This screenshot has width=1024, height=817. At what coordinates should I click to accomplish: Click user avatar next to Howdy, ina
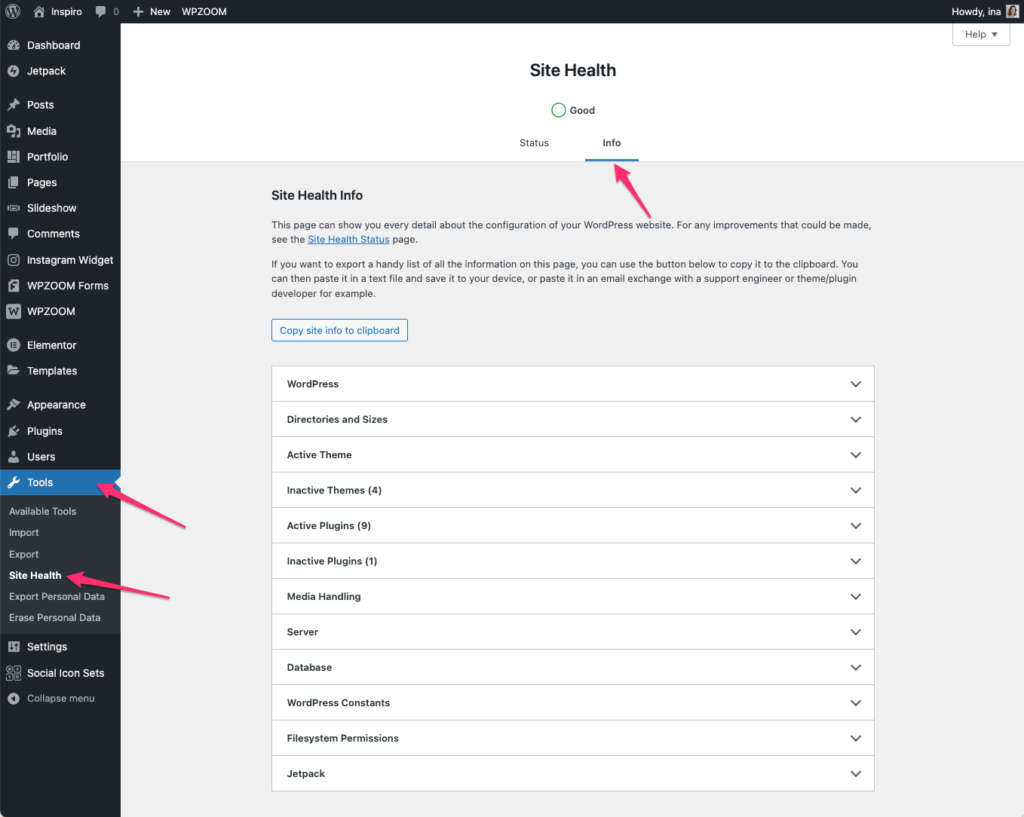(1012, 11)
